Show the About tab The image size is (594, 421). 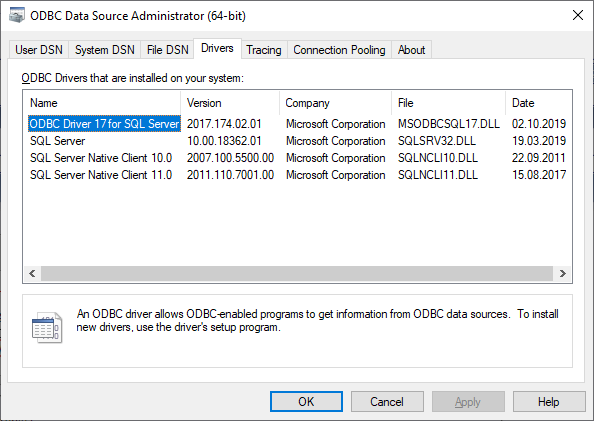coord(411,50)
